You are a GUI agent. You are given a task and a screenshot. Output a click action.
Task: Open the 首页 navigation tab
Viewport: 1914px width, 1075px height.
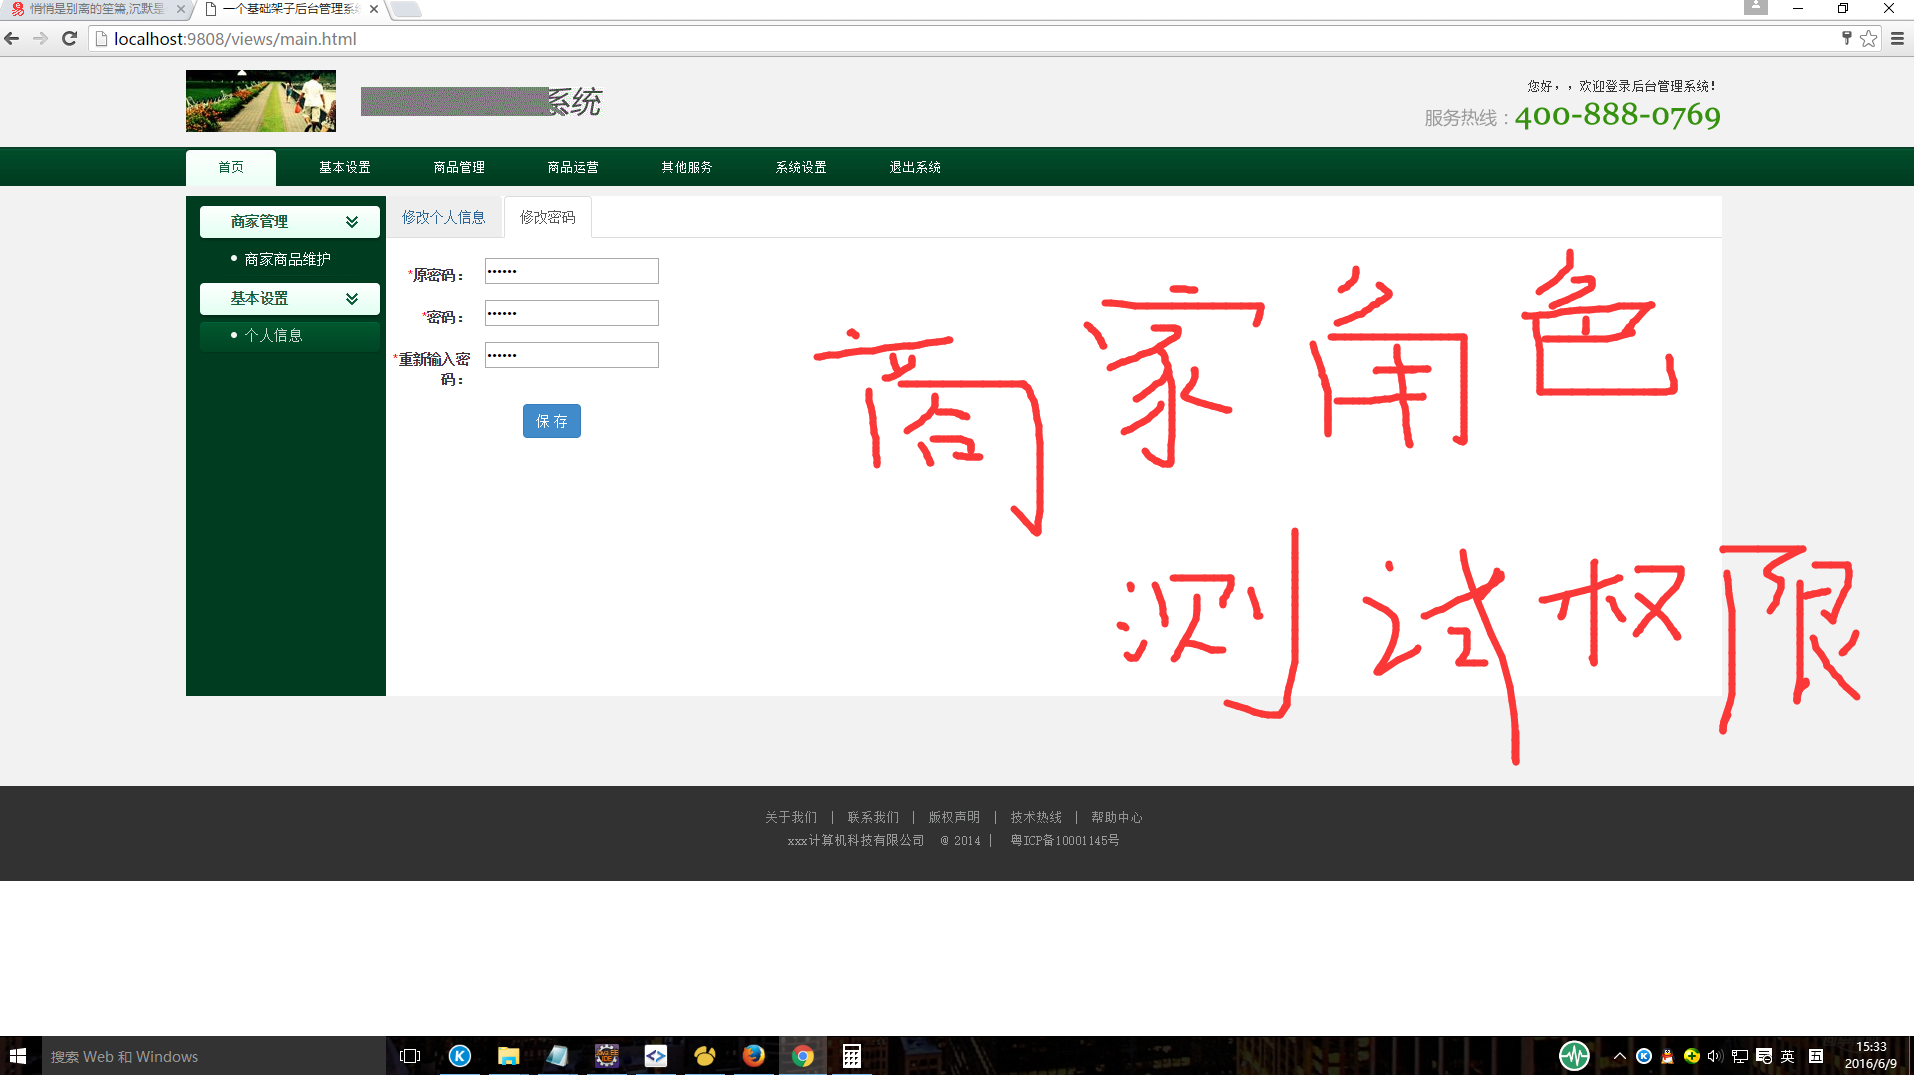pyautogui.click(x=231, y=167)
